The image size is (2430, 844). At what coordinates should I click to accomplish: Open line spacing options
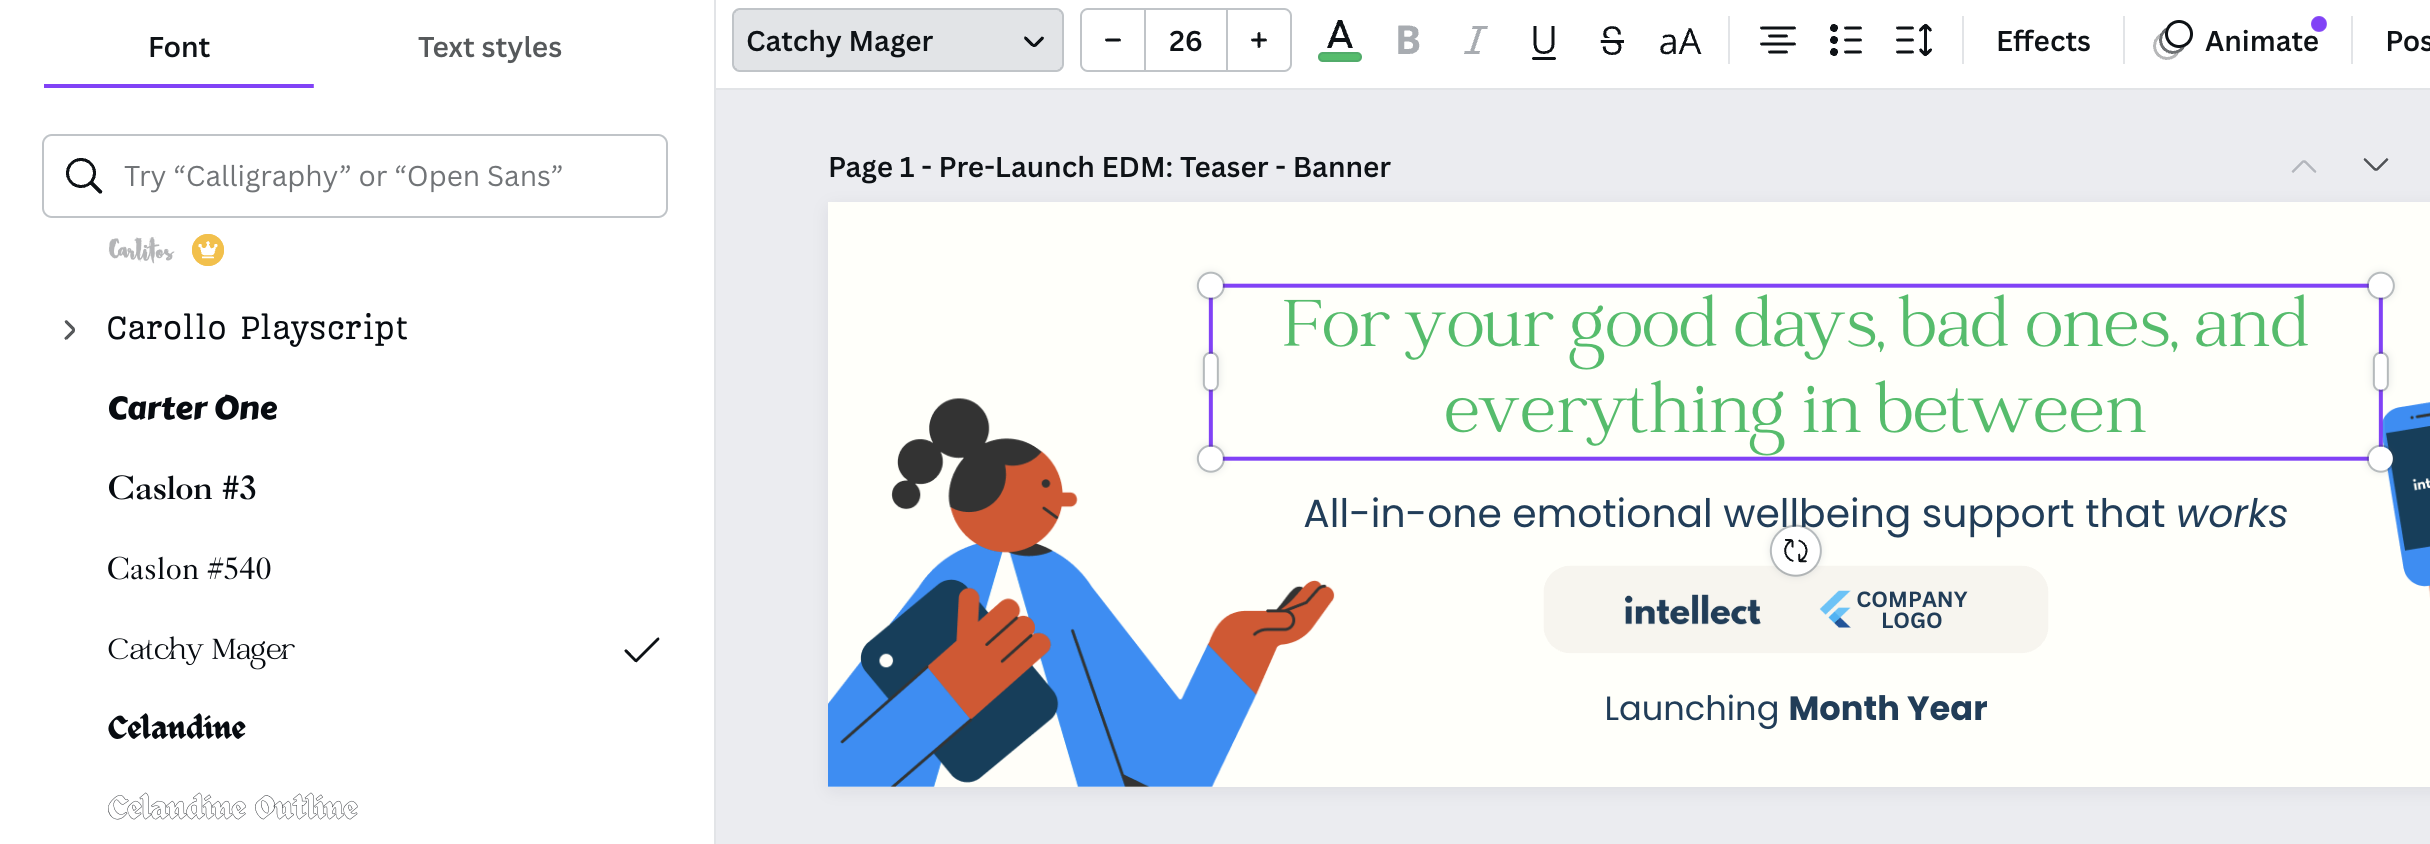(1913, 41)
